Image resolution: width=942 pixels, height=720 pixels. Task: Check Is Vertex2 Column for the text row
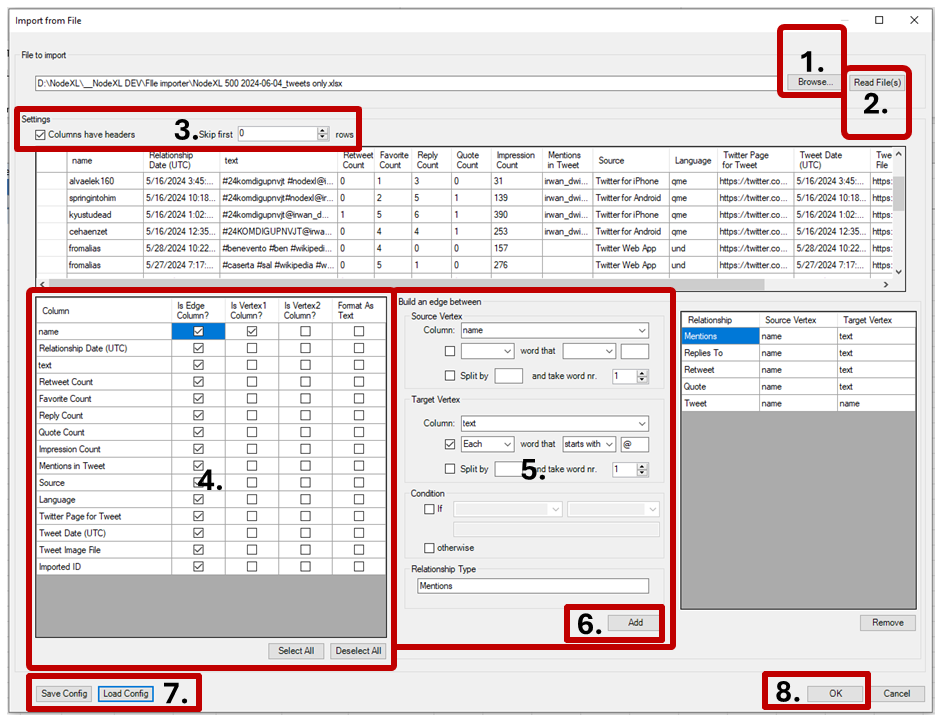point(305,365)
